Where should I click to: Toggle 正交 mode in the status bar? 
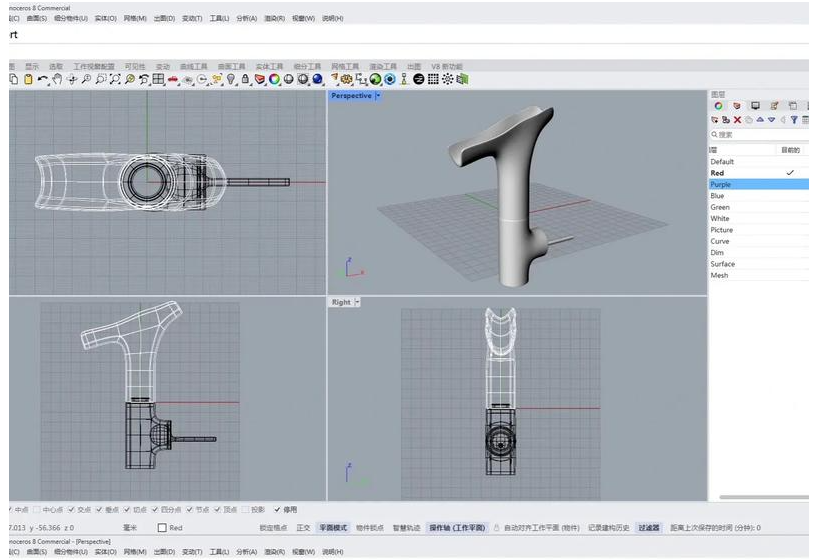303,528
